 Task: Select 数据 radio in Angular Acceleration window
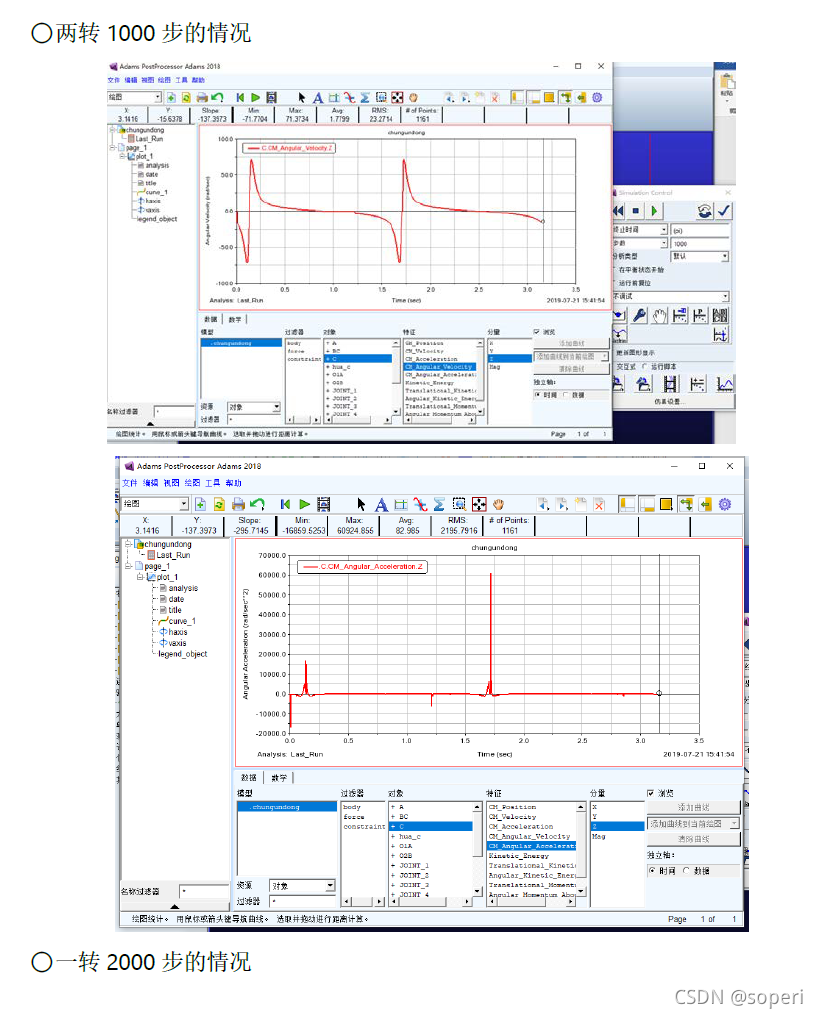coord(686,871)
